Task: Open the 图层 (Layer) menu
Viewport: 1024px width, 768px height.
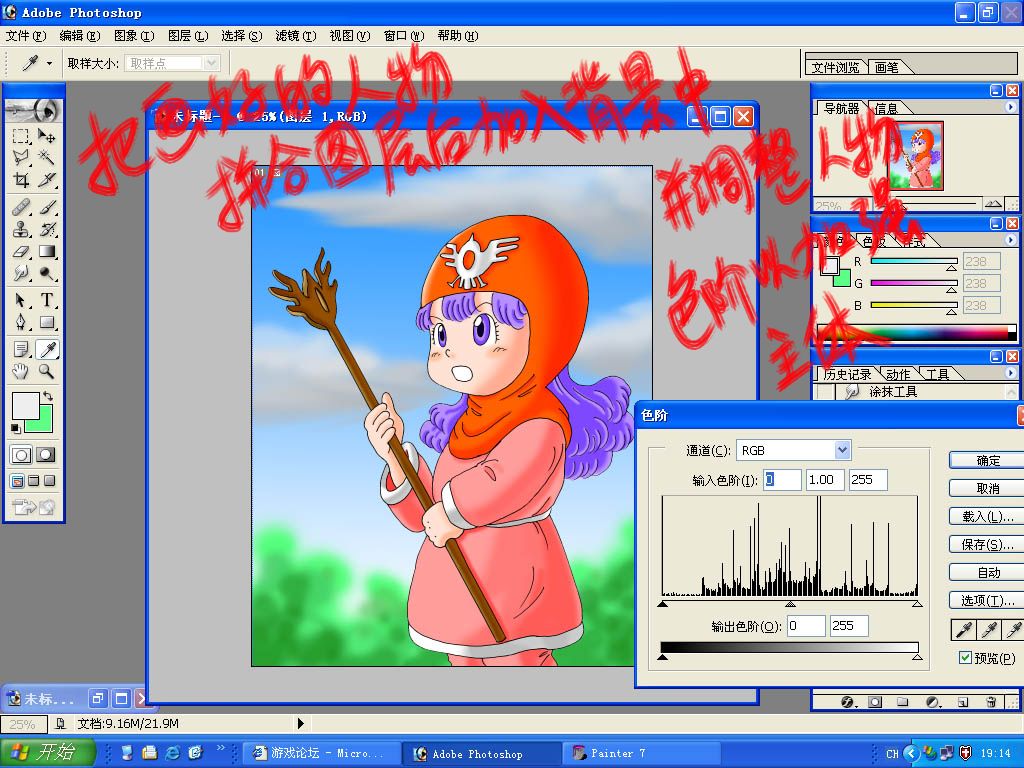Action: tap(188, 36)
